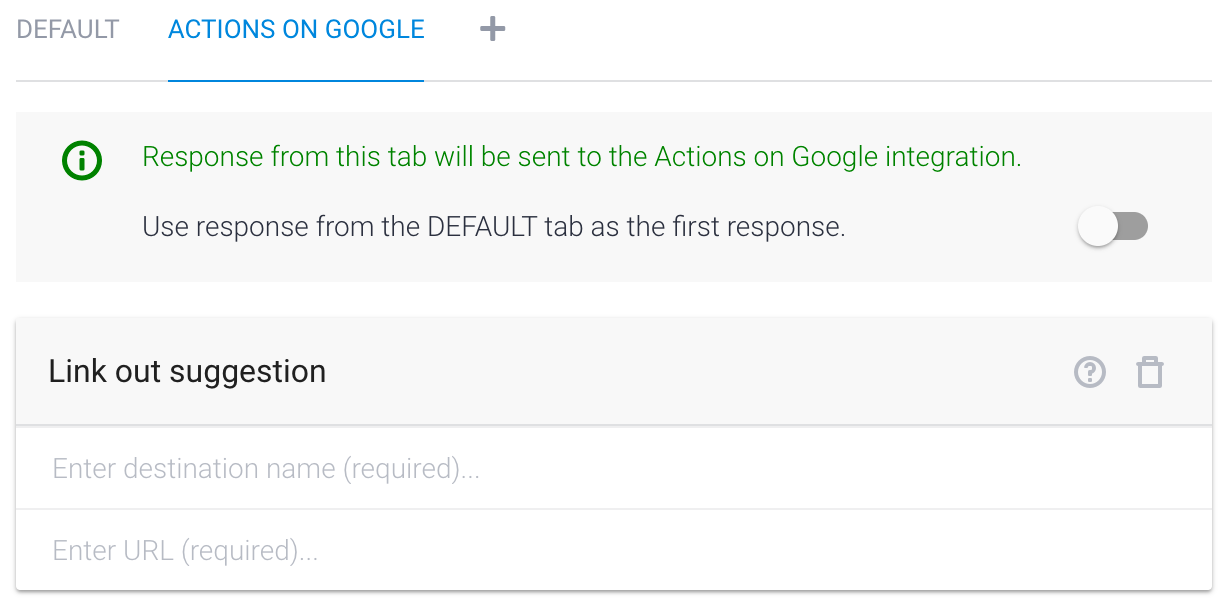The width and height of the screenshot is (1226, 606).
Task: Click the Link out suggestion card header bar
Action: (x=614, y=371)
